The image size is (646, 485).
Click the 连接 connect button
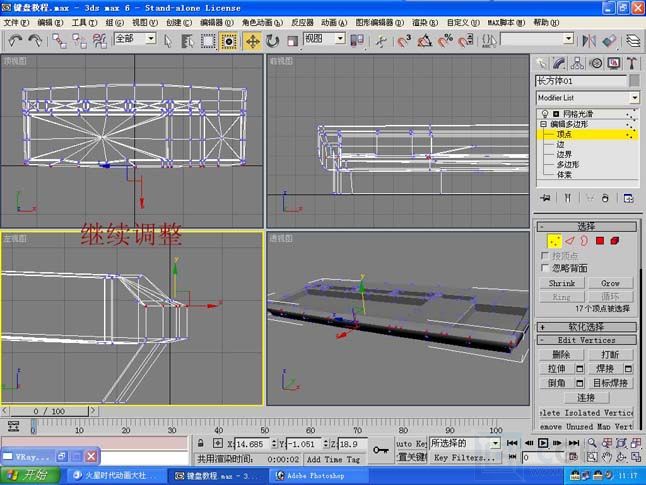coord(586,397)
